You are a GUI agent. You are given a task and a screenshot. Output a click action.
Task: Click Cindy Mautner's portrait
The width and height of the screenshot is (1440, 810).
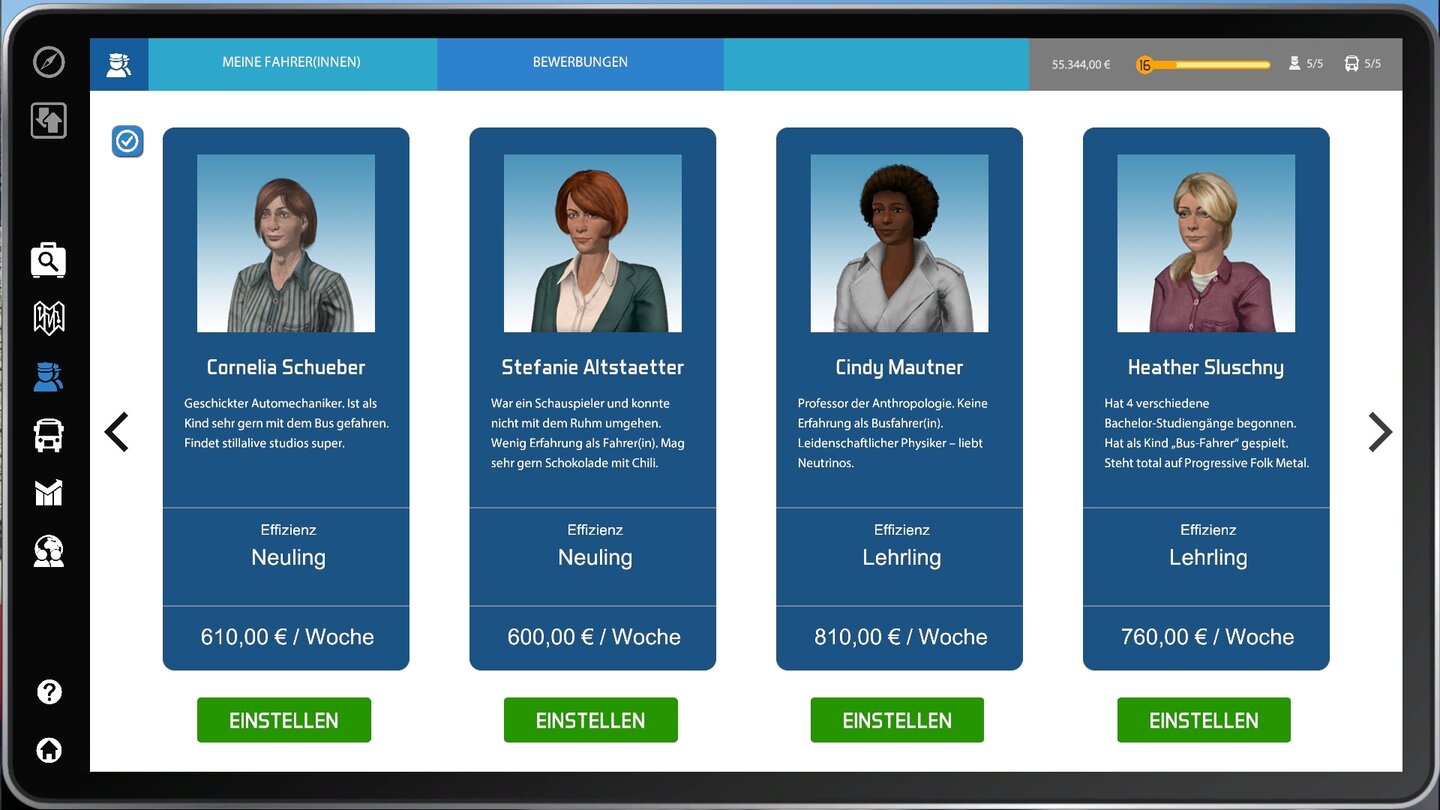pos(899,243)
